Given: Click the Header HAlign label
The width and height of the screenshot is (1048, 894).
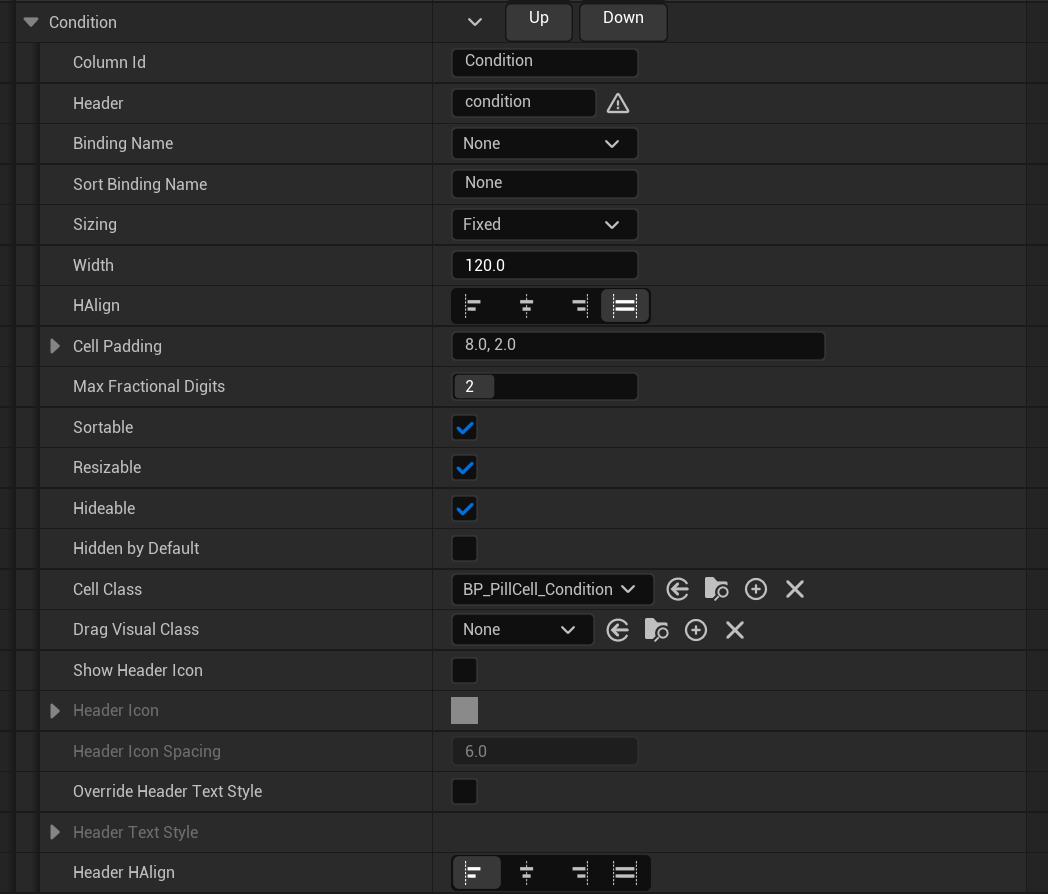Looking at the screenshot, I should [x=124, y=873].
